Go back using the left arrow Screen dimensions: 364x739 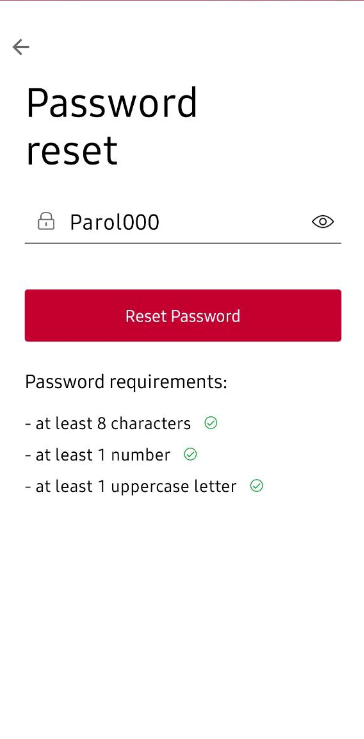[21, 47]
